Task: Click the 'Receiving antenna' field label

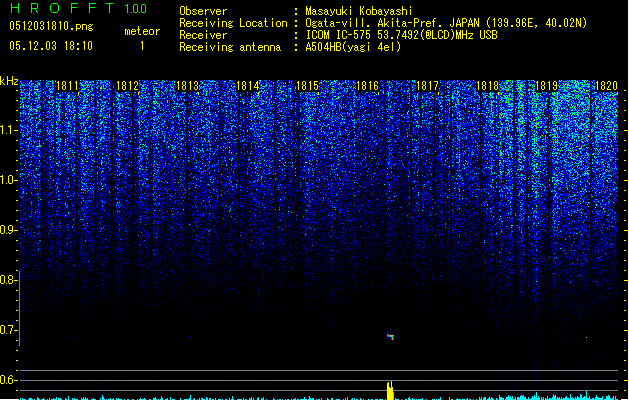Action: pos(230,47)
